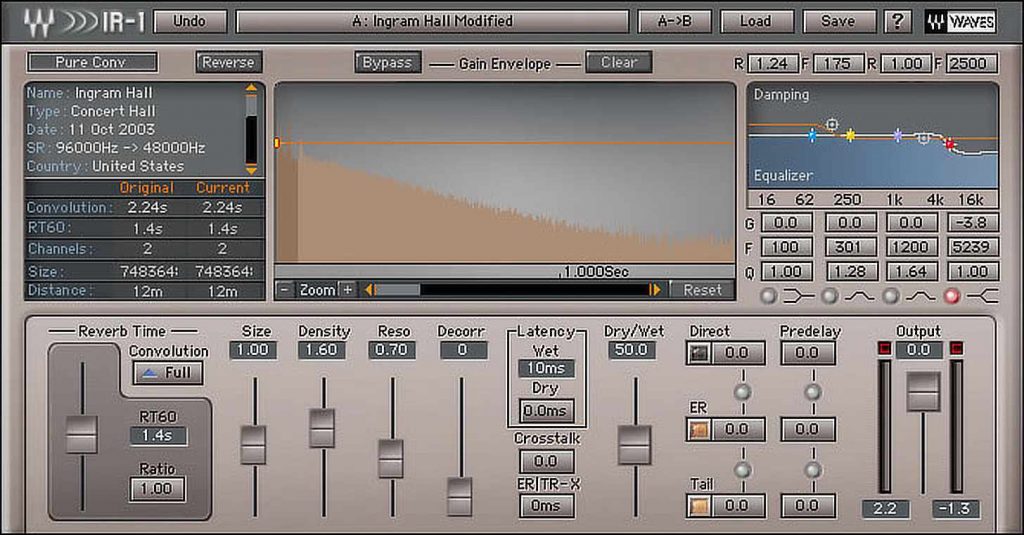The height and width of the screenshot is (535, 1024).
Task: Select the high shelf filter shape icon
Action: point(982,297)
